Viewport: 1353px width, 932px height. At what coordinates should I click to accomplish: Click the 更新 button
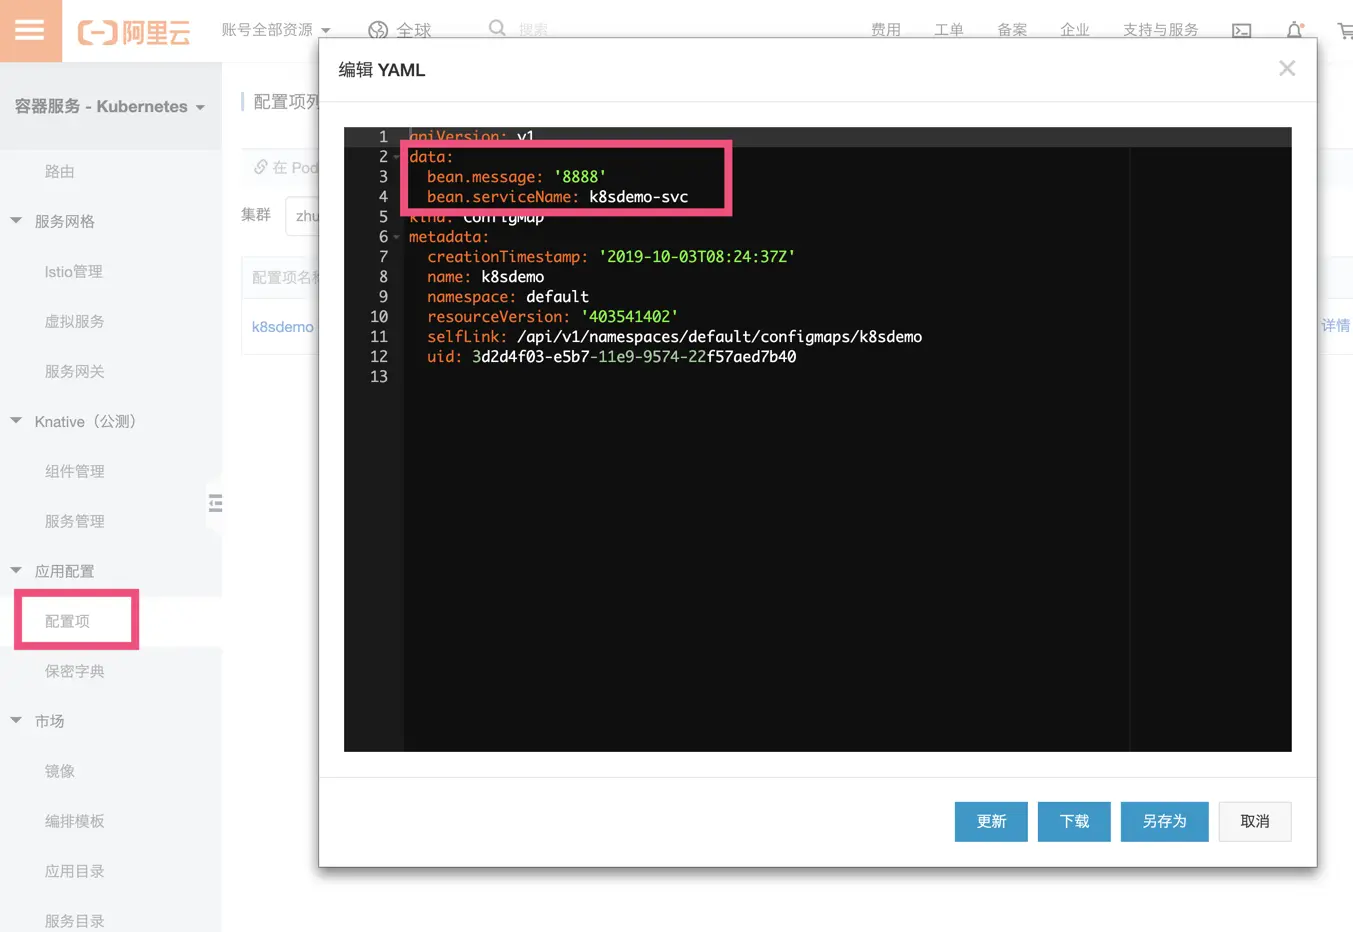(991, 821)
